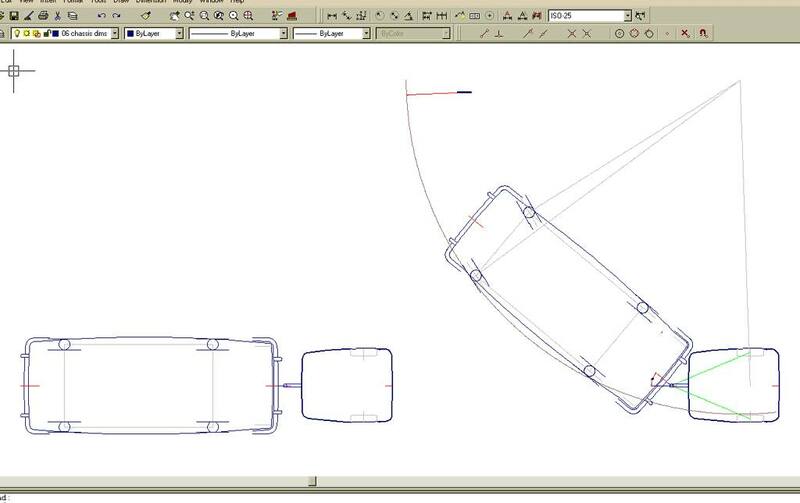The width and height of the screenshot is (800, 503).
Task: Open the linetype ByLayer dropdown
Action: 284,34
